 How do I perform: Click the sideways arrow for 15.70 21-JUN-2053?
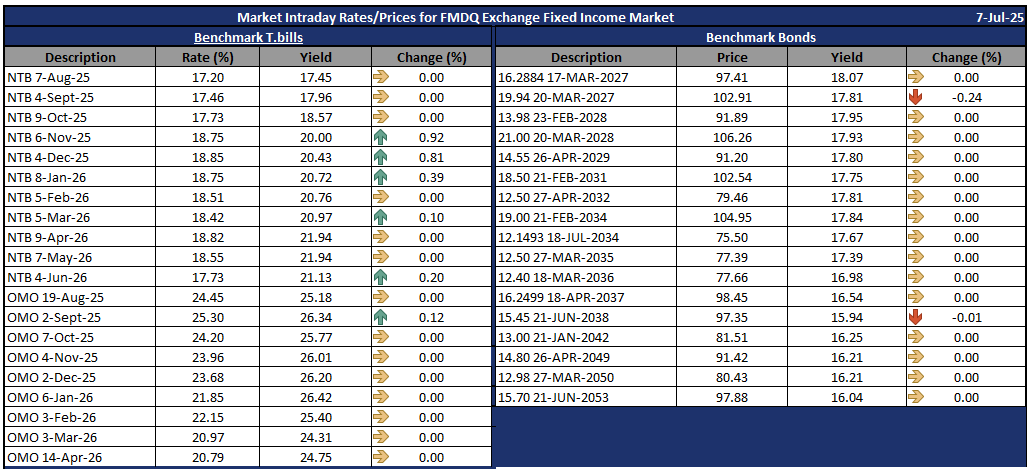(x=915, y=397)
